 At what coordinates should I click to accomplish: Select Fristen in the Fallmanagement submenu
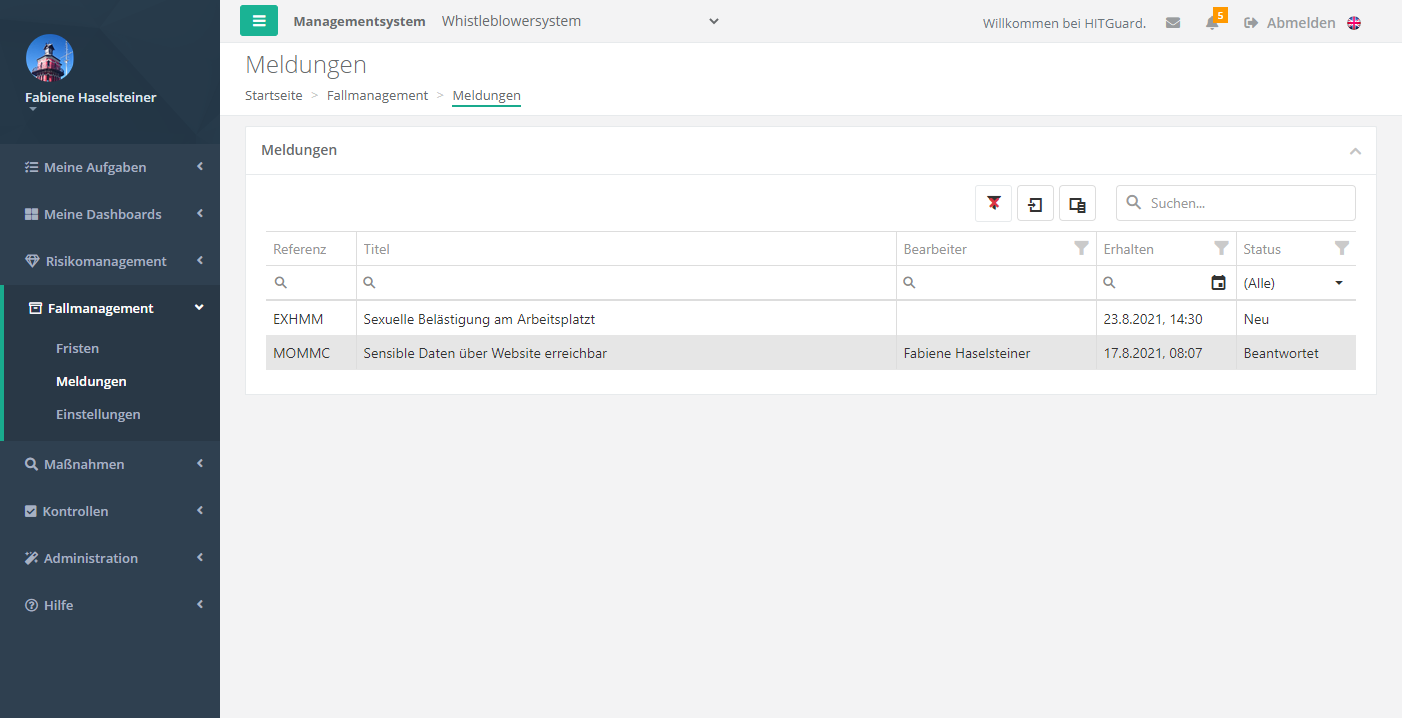coord(77,348)
